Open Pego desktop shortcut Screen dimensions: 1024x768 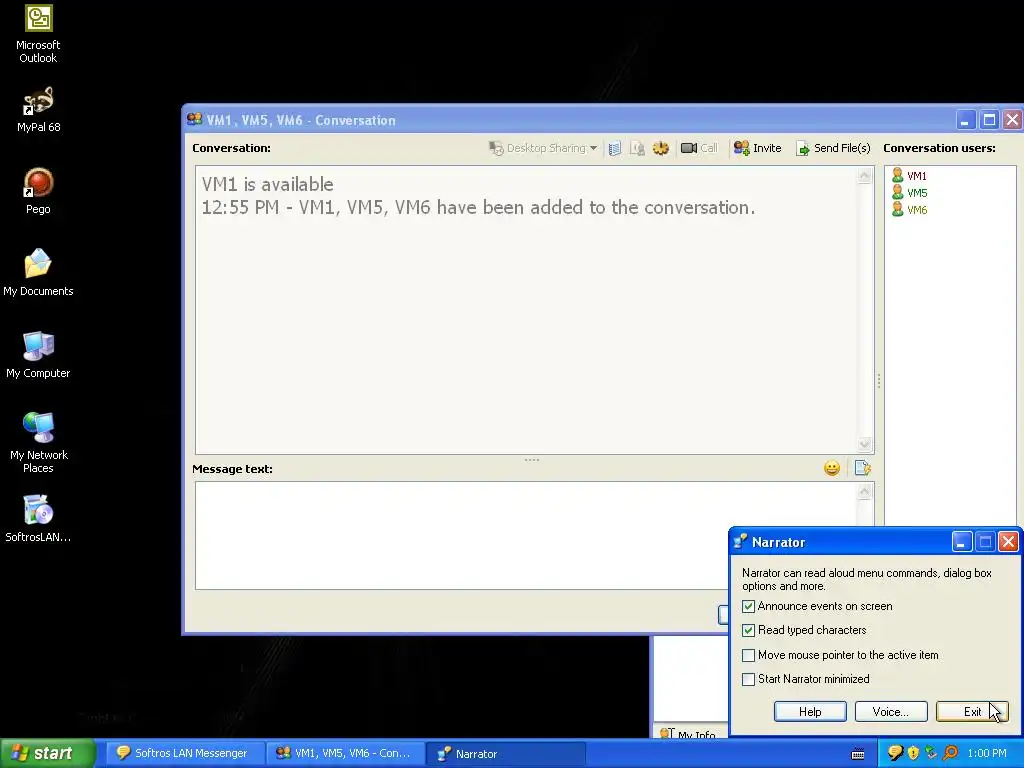point(39,191)
